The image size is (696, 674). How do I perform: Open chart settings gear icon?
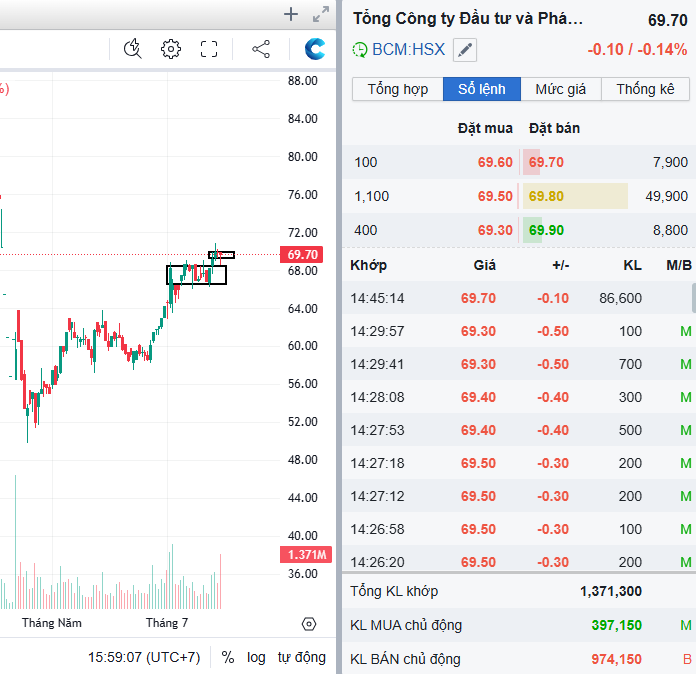171,49
